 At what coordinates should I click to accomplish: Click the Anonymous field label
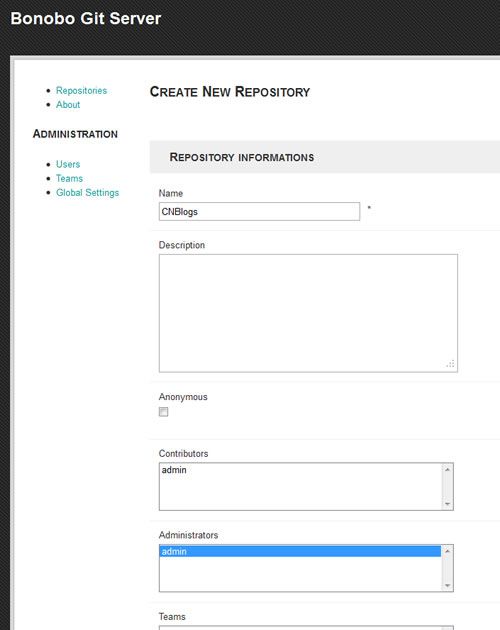183,397
